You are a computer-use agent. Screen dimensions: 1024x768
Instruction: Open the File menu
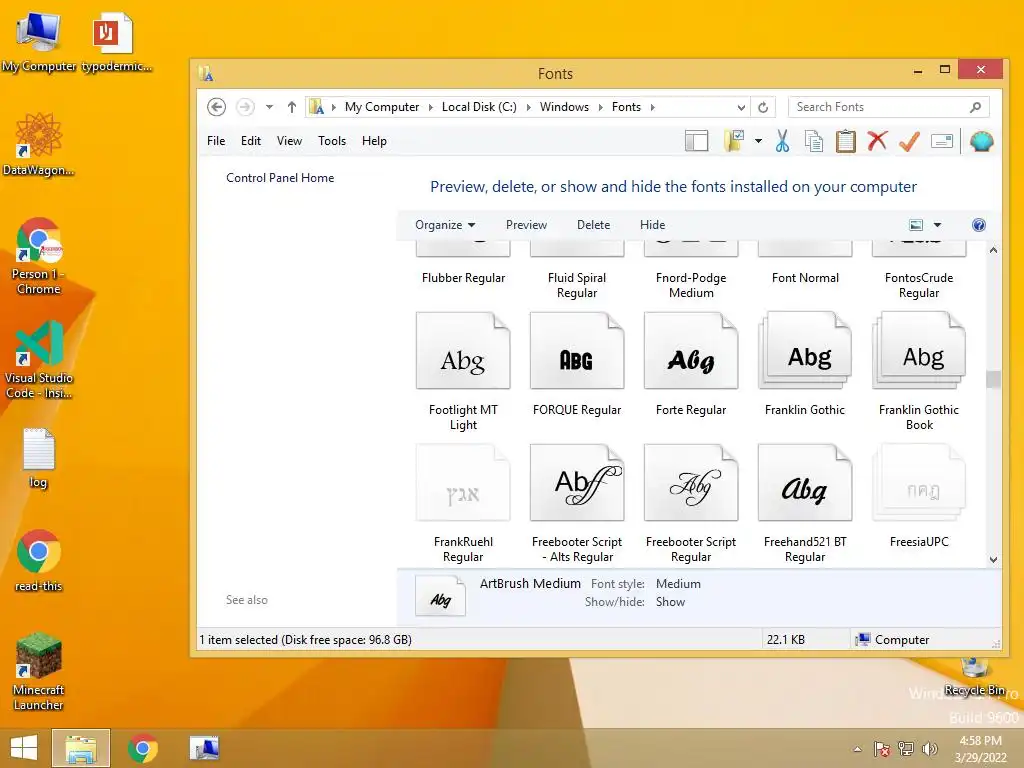click(x=216, y=141)
